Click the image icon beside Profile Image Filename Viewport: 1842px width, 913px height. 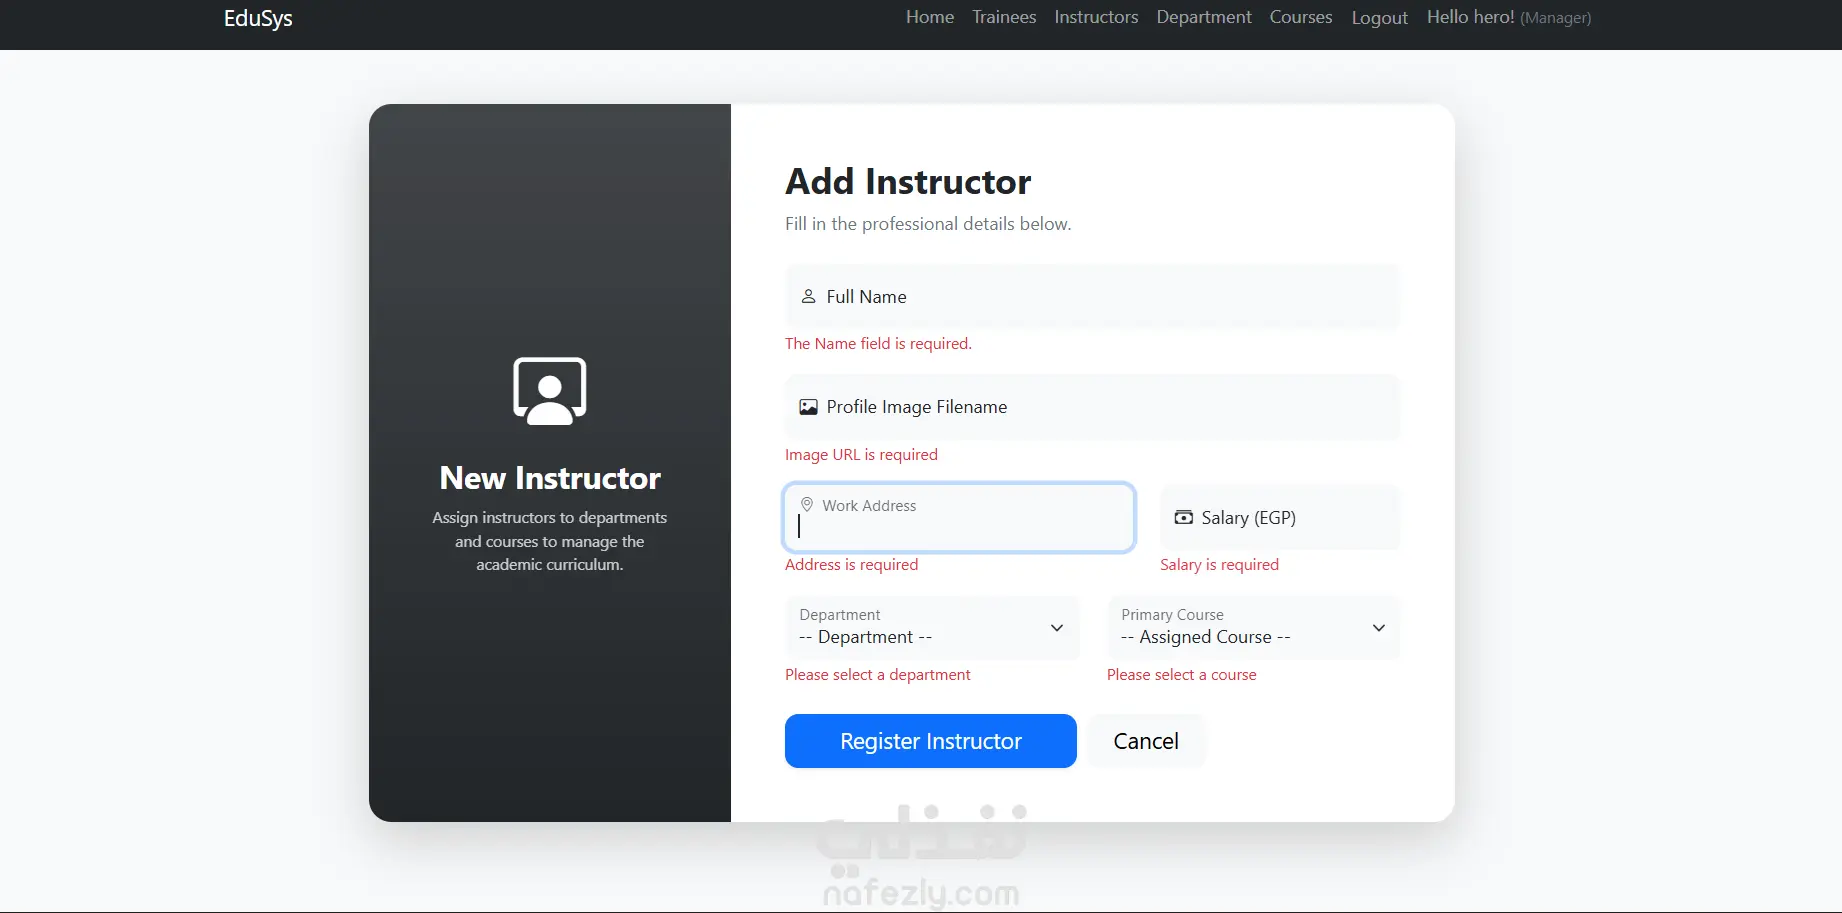pyautogui.click(x=808, y=407)
